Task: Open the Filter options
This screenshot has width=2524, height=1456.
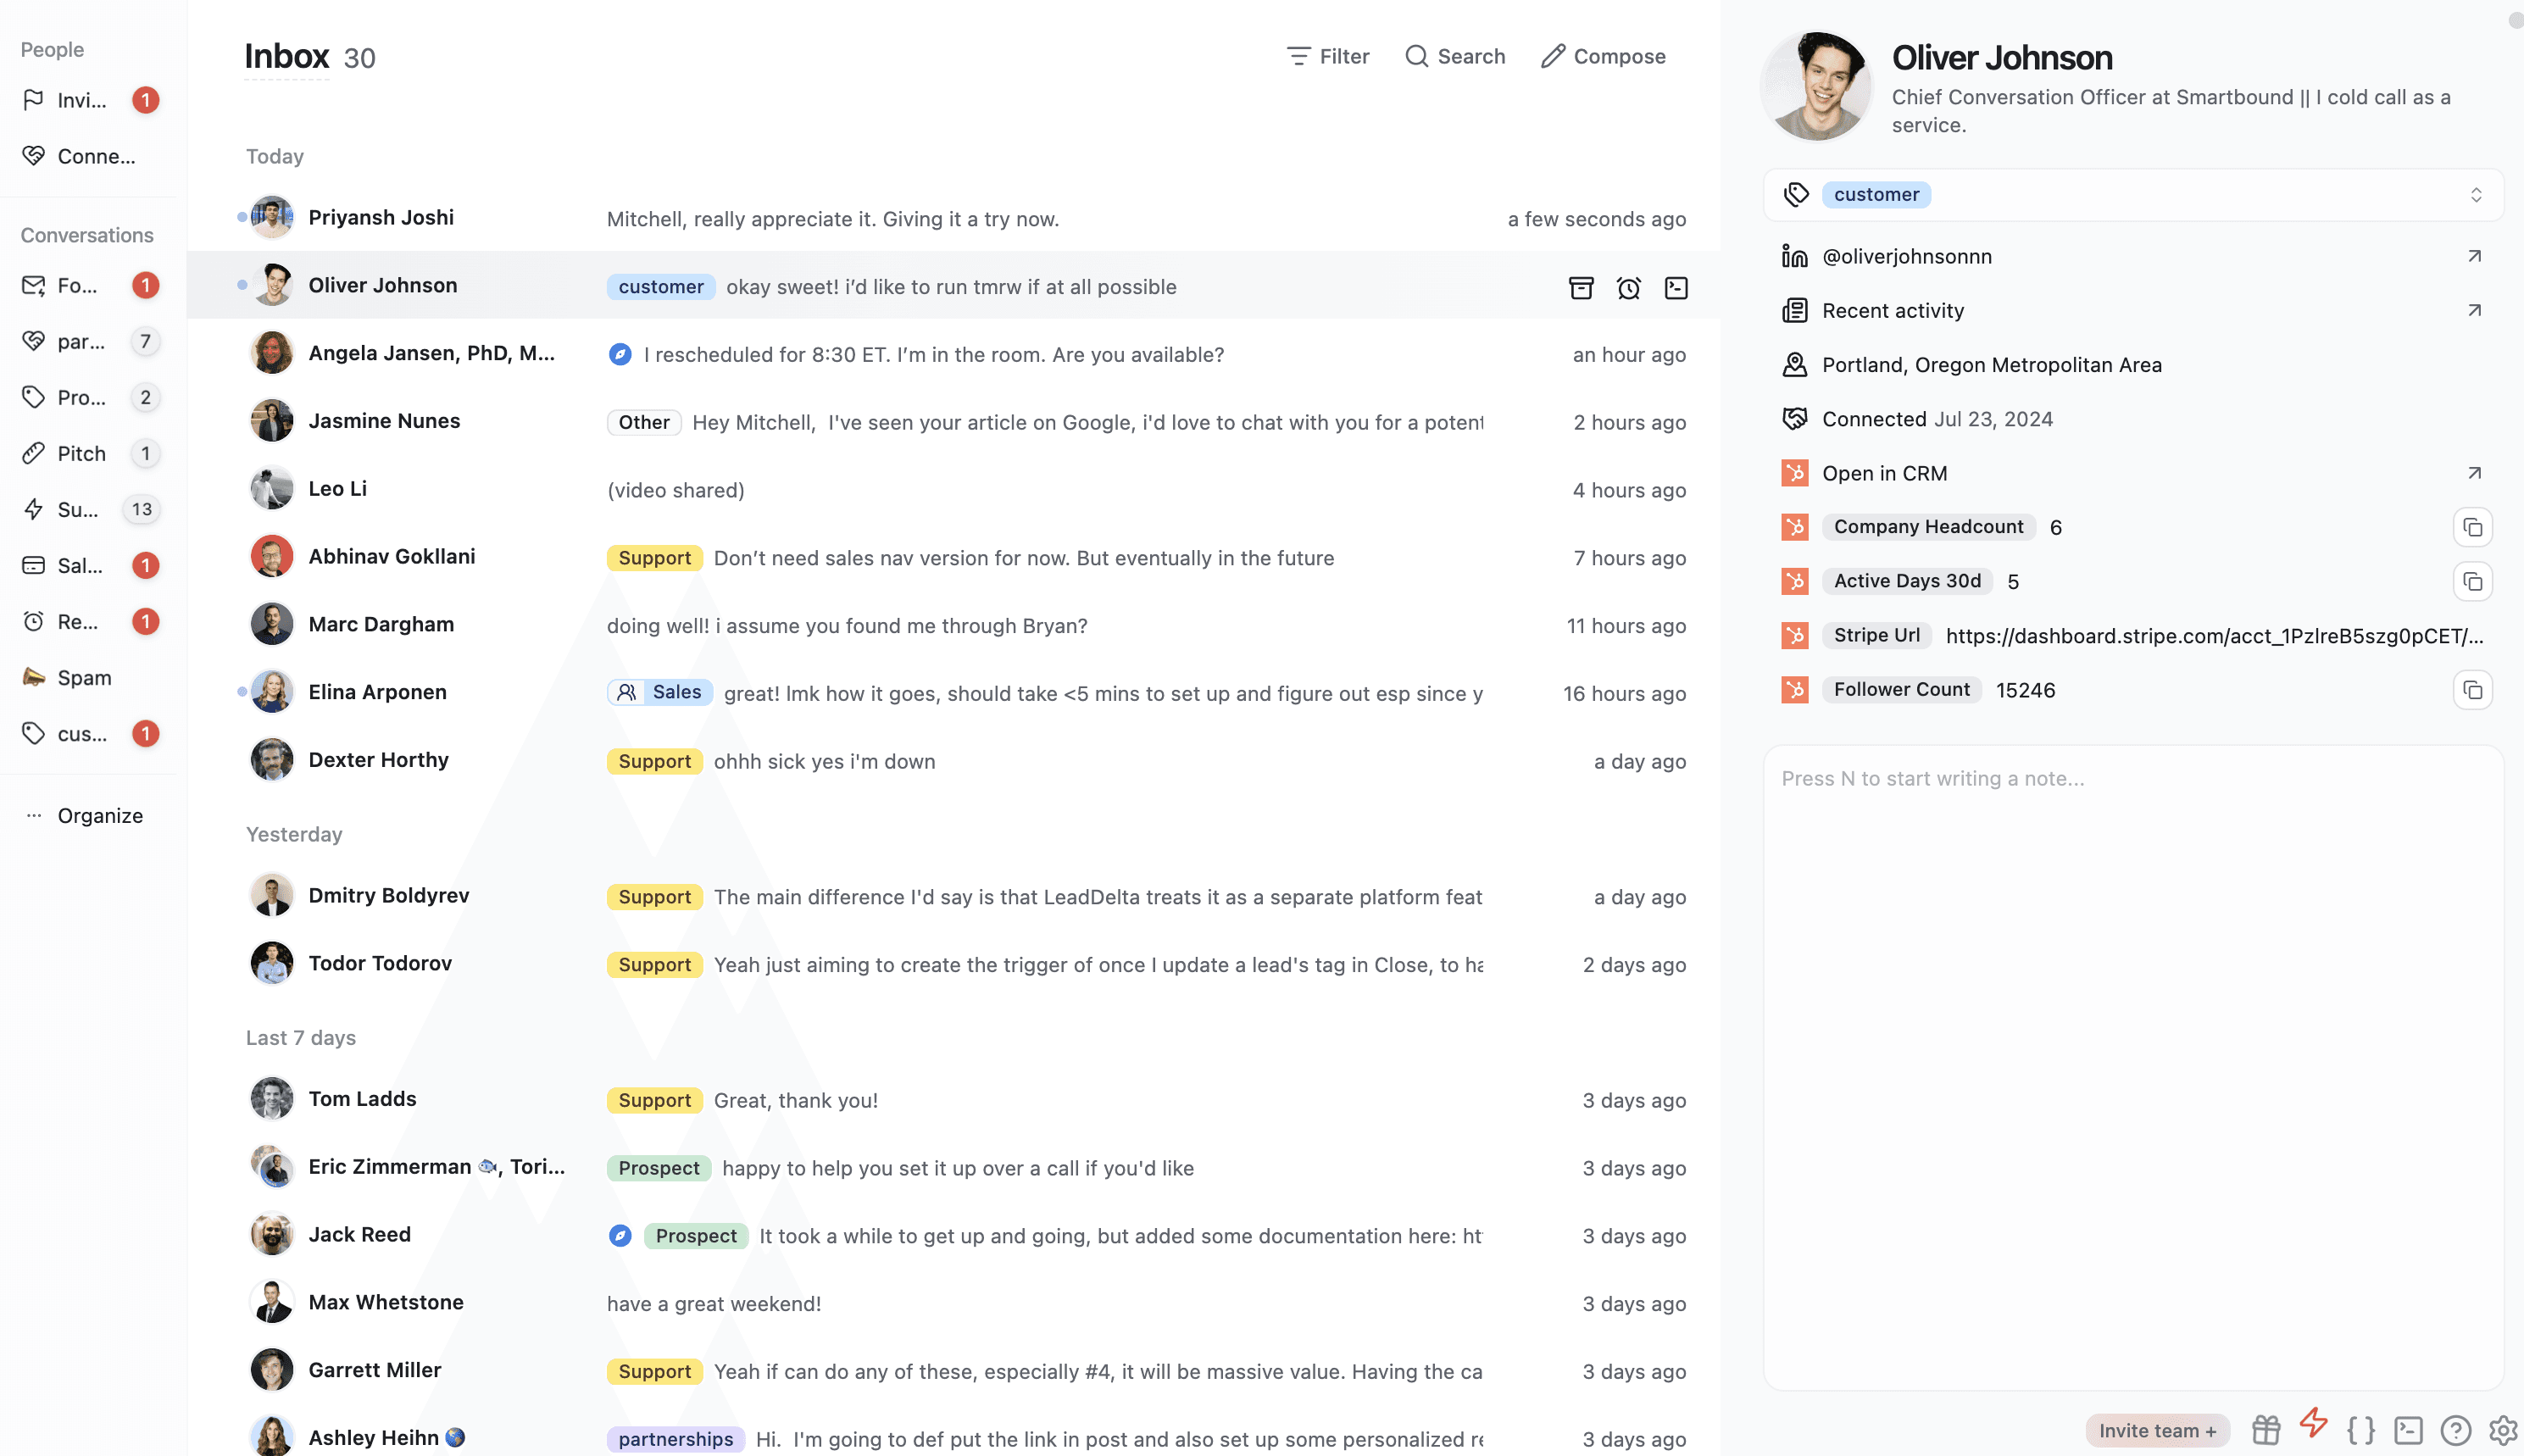Action: (x=1328, y=56)
